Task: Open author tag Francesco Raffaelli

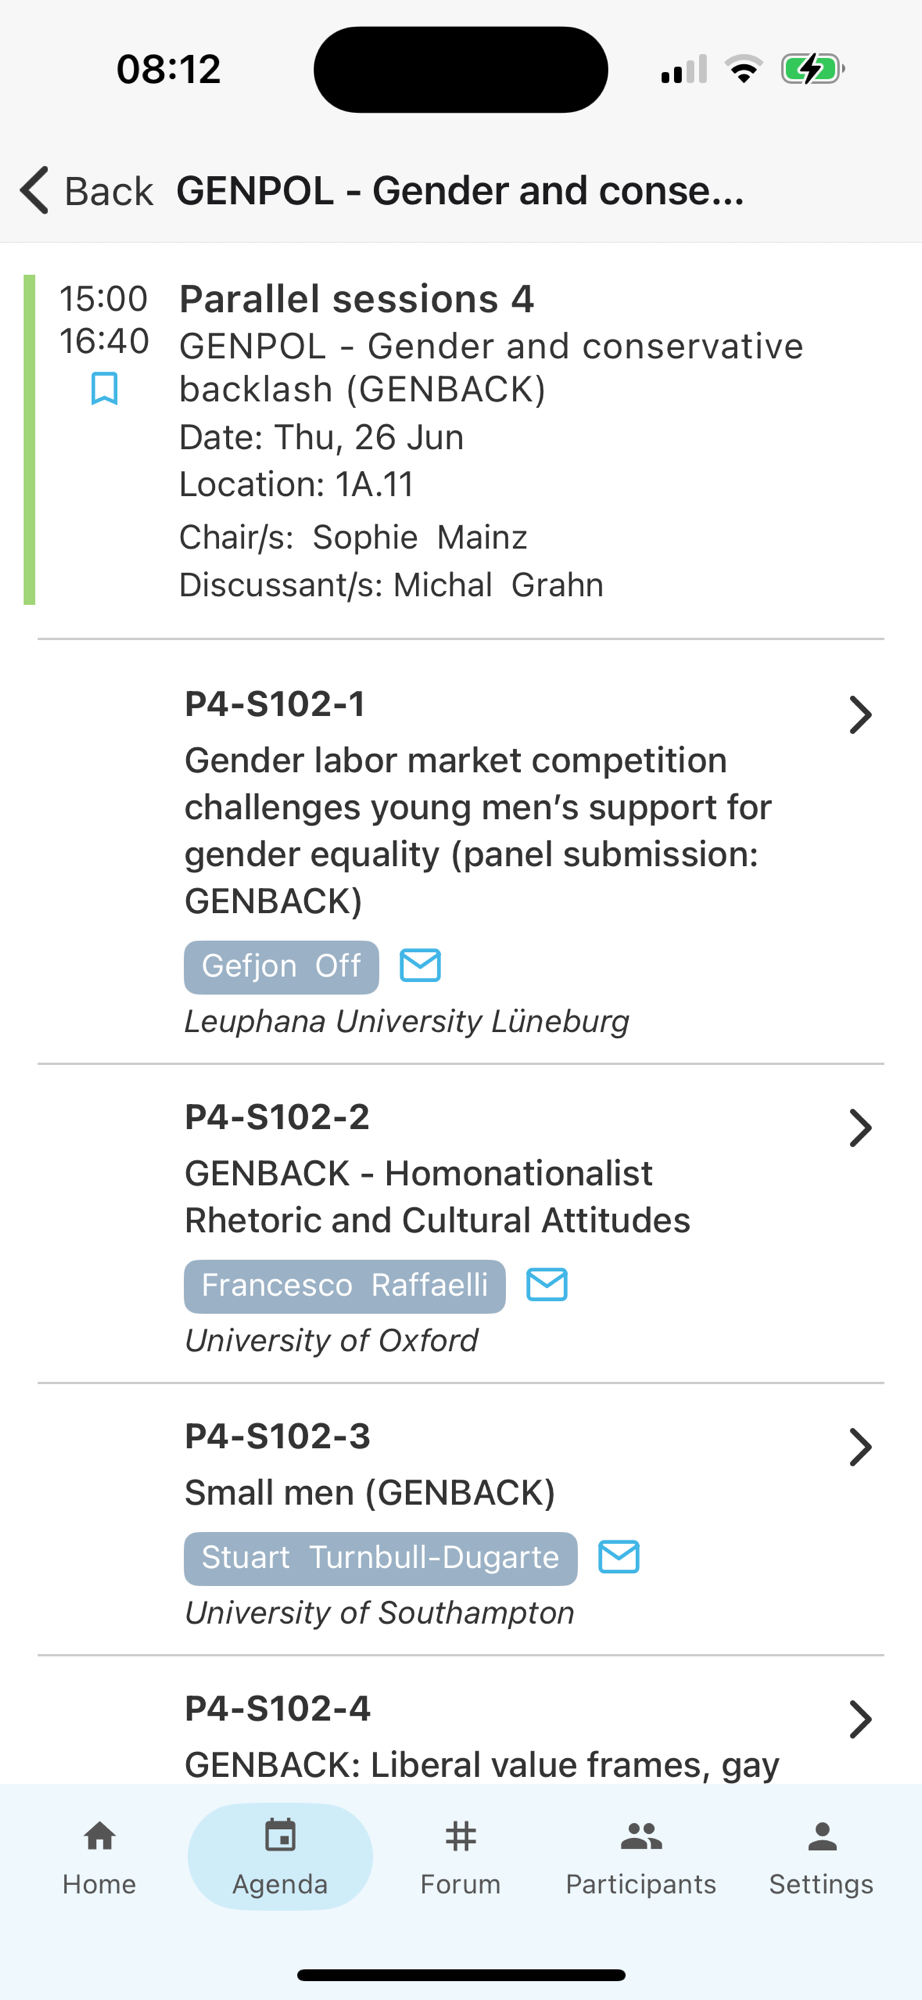Action: click(x=344, y=1286)
